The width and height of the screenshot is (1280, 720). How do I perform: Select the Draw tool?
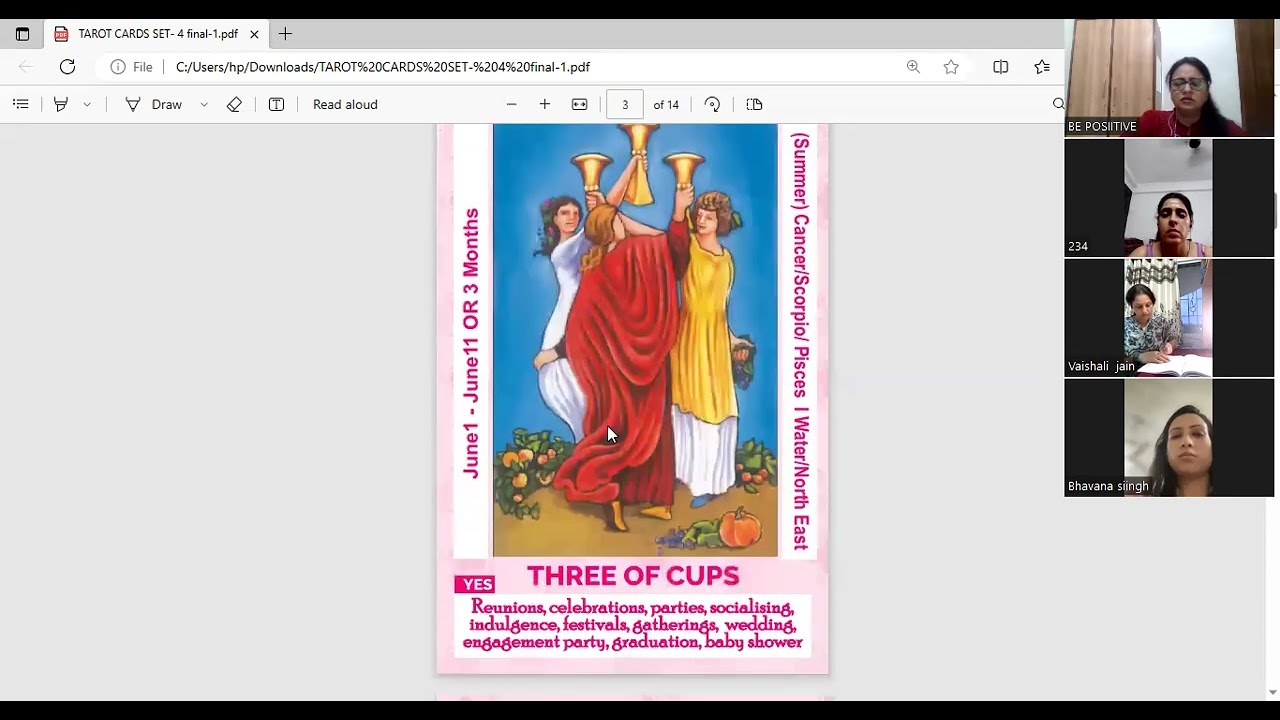(x=153, y=104)
